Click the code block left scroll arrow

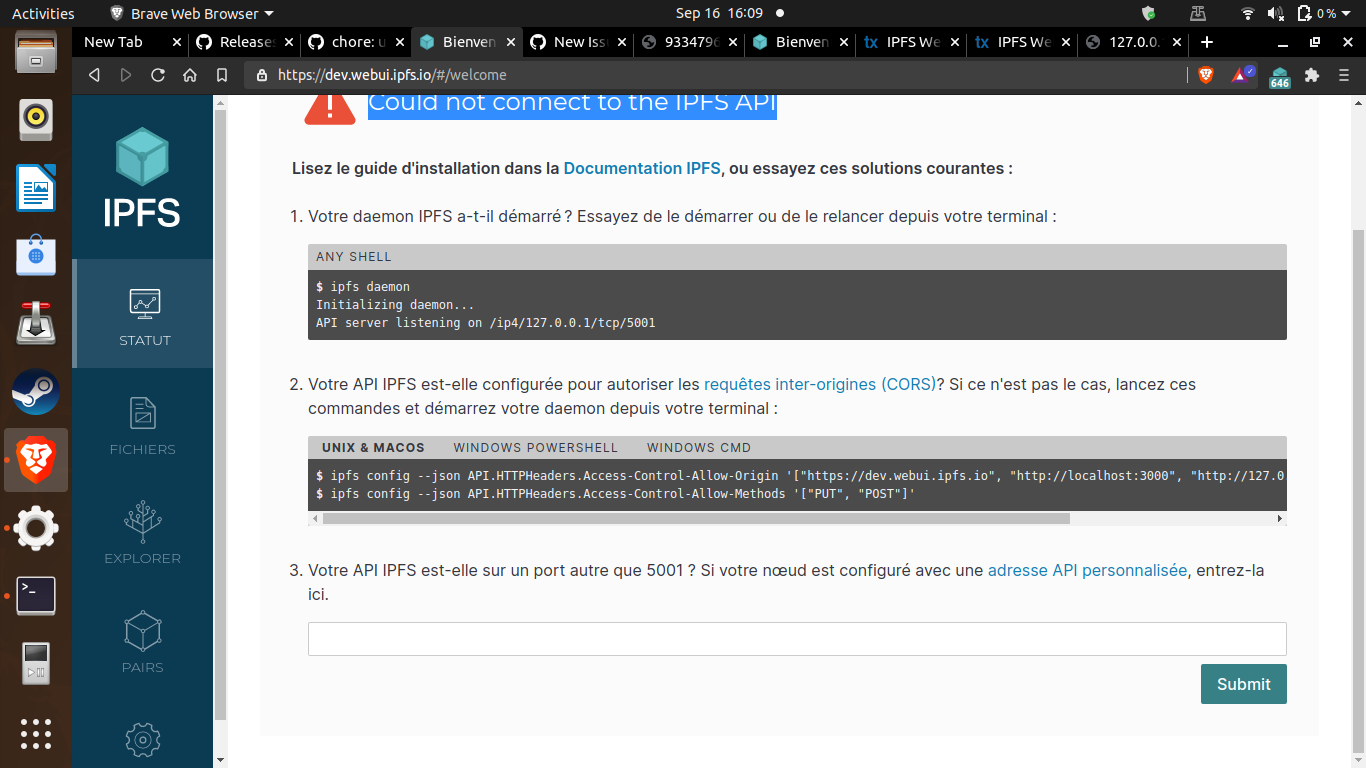(x=315, y=519)
